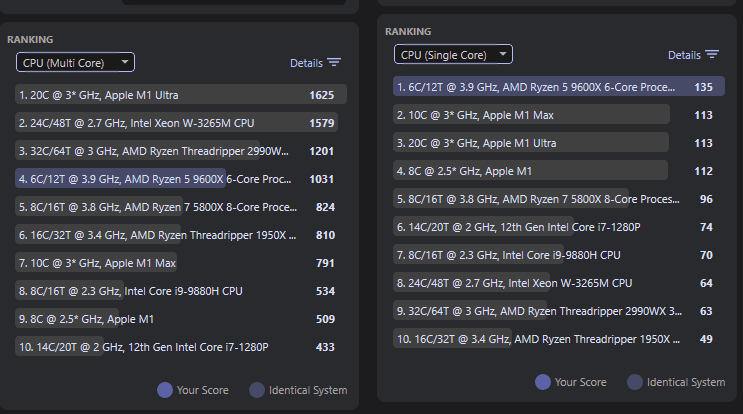Screen dimensions: 743x414
Task: Select Multi Core row Core i7-1280P scoring 433
Action: (x=181, y=346)
